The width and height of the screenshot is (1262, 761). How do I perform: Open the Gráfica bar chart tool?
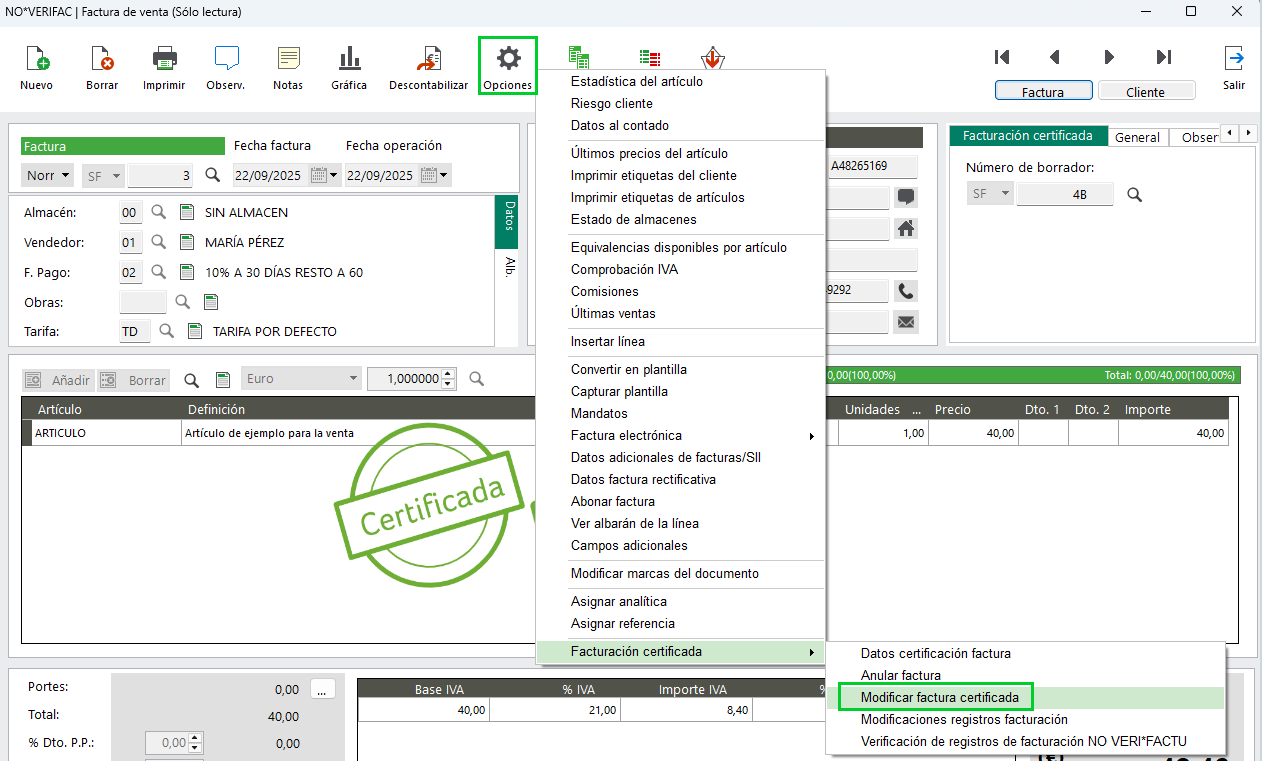click(349, 58)
